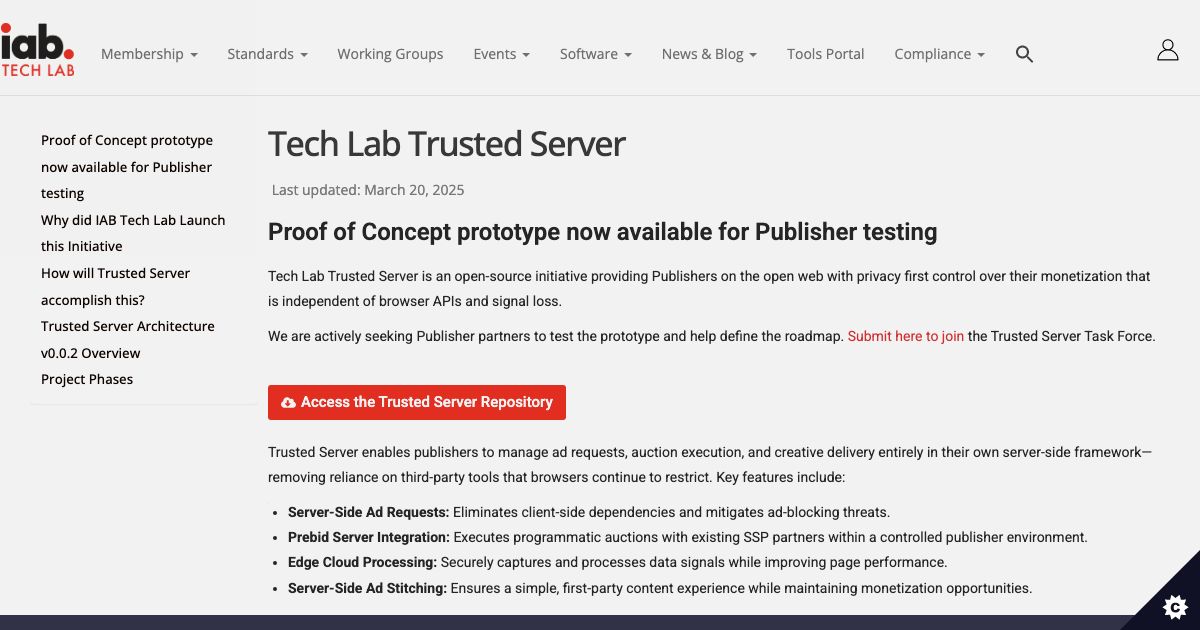The image size is (1200, 630).
Task: Click the Tech Lab Trusted Server page heading
Action: tap(445, 144)
